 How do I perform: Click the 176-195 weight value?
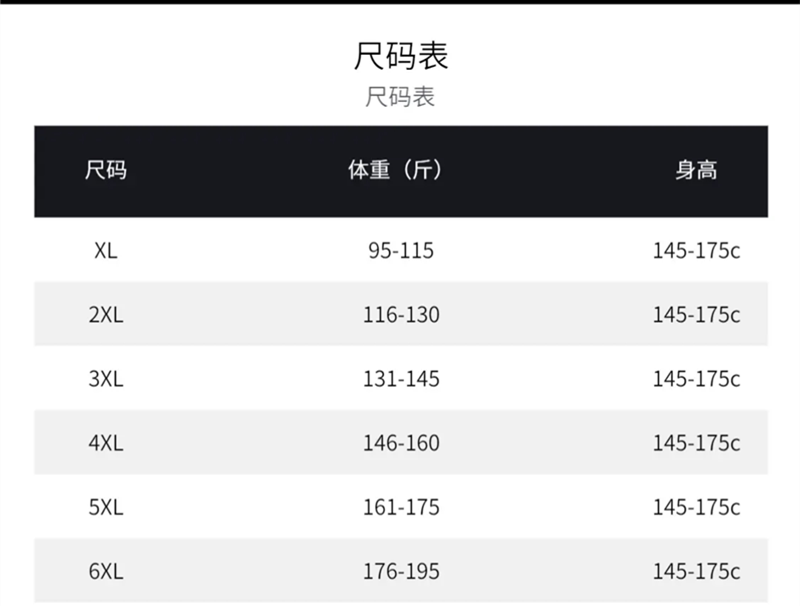tap(401, 571)
